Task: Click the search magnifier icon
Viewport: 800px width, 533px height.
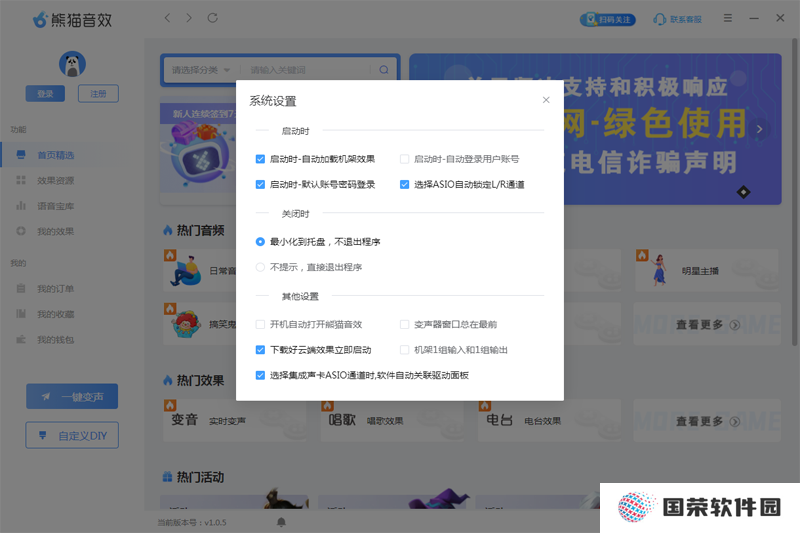Action: (384, 70)
